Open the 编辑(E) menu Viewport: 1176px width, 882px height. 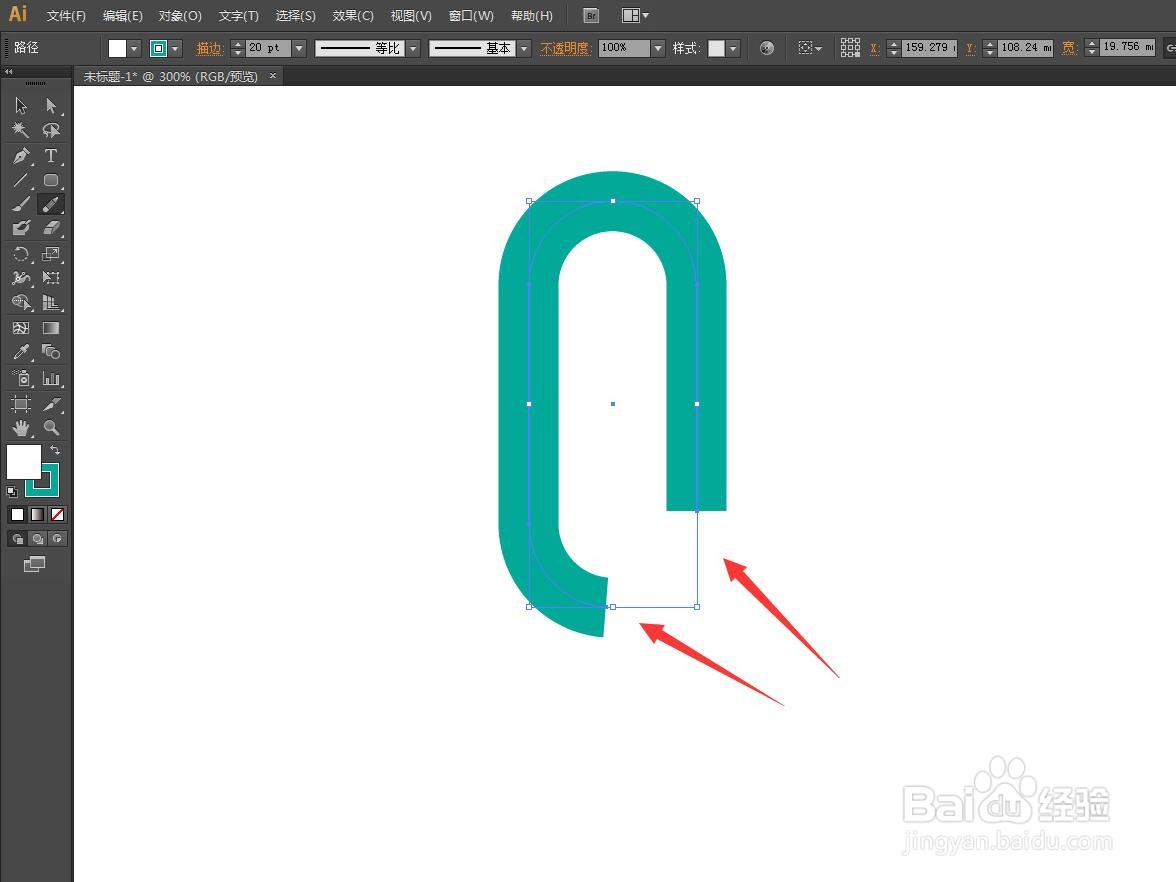click(122, 16)
